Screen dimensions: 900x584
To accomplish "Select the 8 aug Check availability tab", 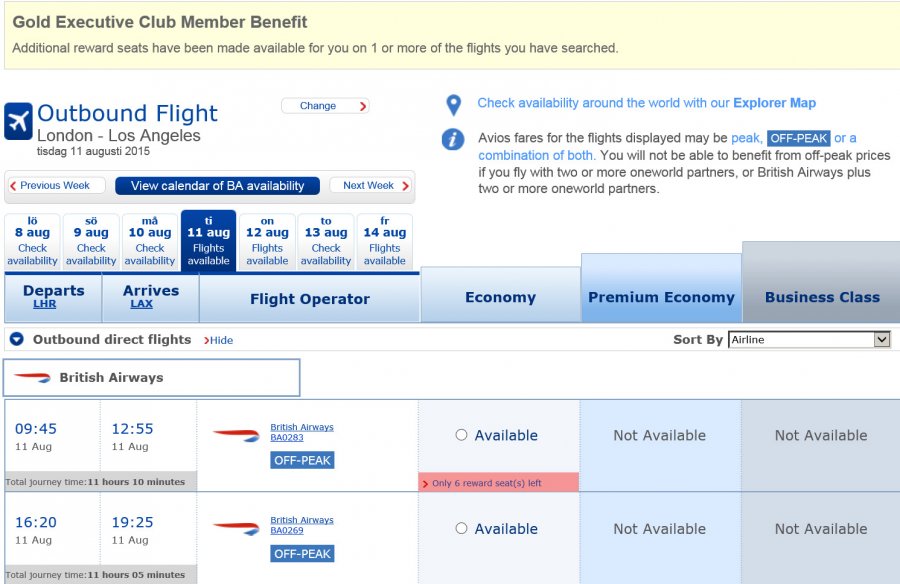I will coord(32,241).
